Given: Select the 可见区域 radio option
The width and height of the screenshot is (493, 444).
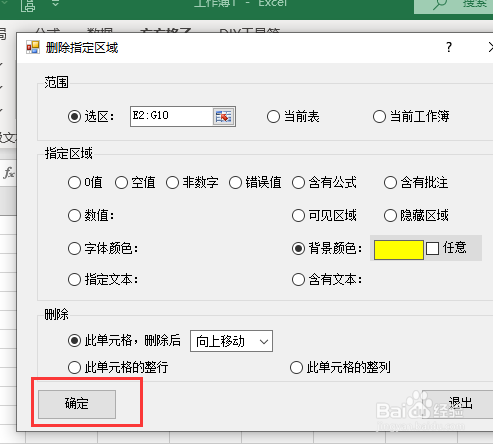Looking at the screenshot, I should pyautogui.click(x=298, y=215).
